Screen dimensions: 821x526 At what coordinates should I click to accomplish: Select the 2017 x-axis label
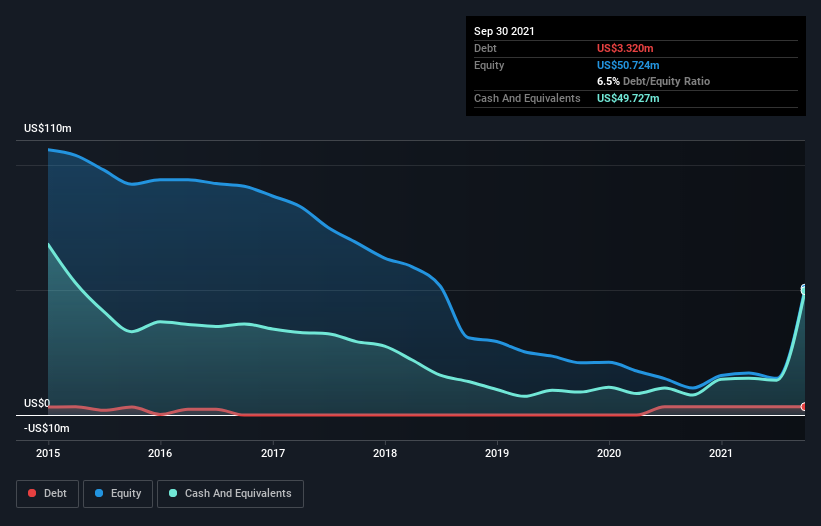click(273, 453)
